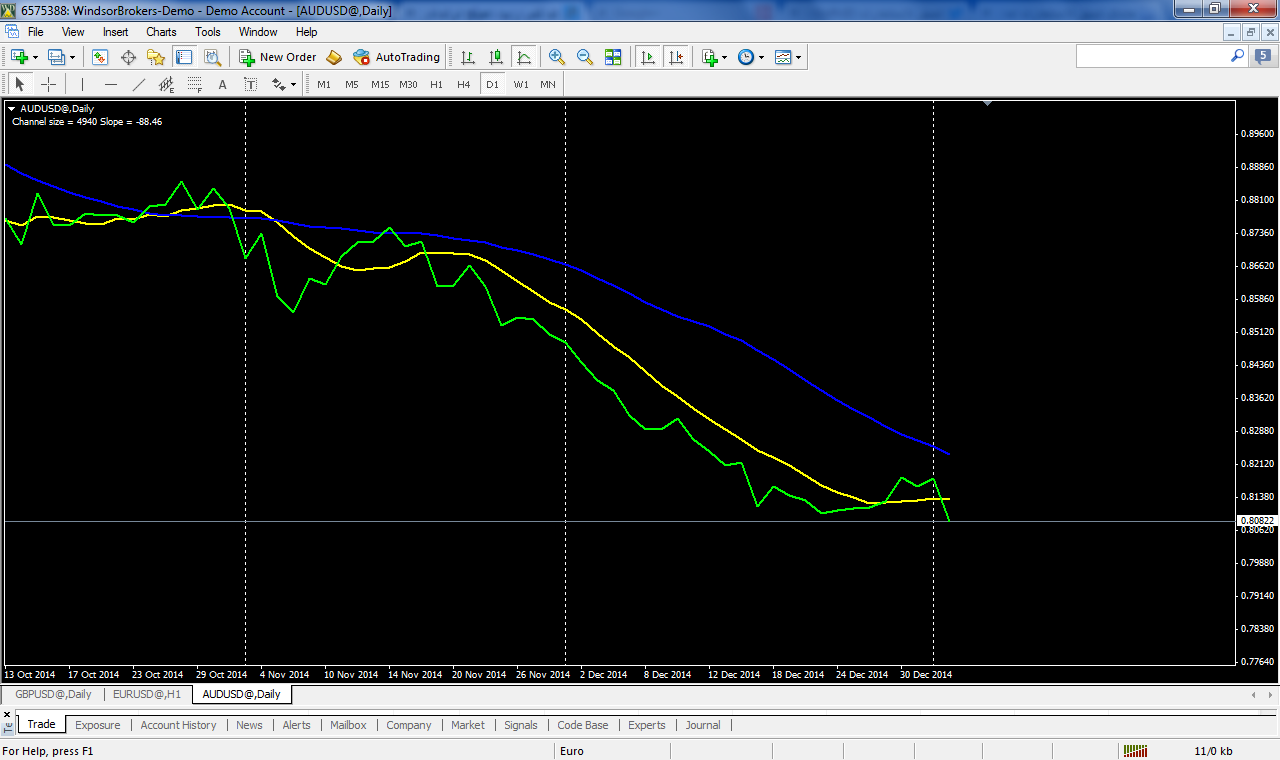This screenshot has width=1280, height=760.
Task: Select the Text Label tool
Action: click(250, 84)
